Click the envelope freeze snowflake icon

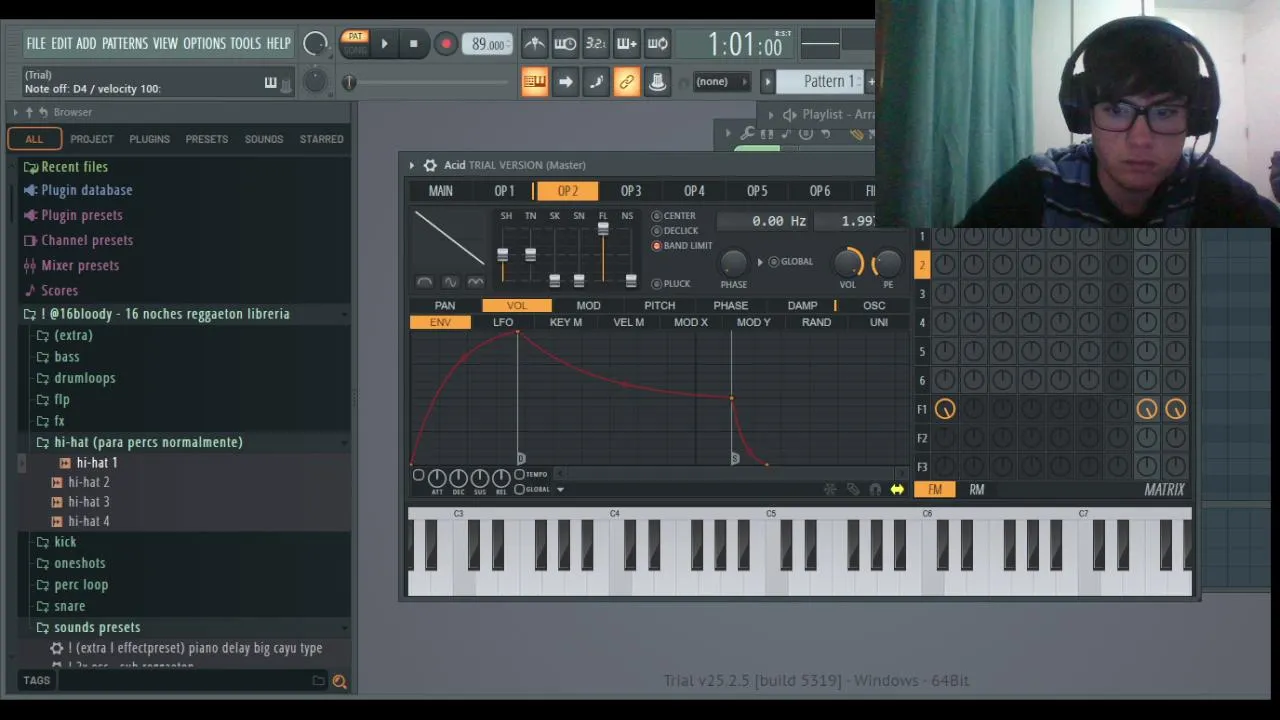coord(830,490)
